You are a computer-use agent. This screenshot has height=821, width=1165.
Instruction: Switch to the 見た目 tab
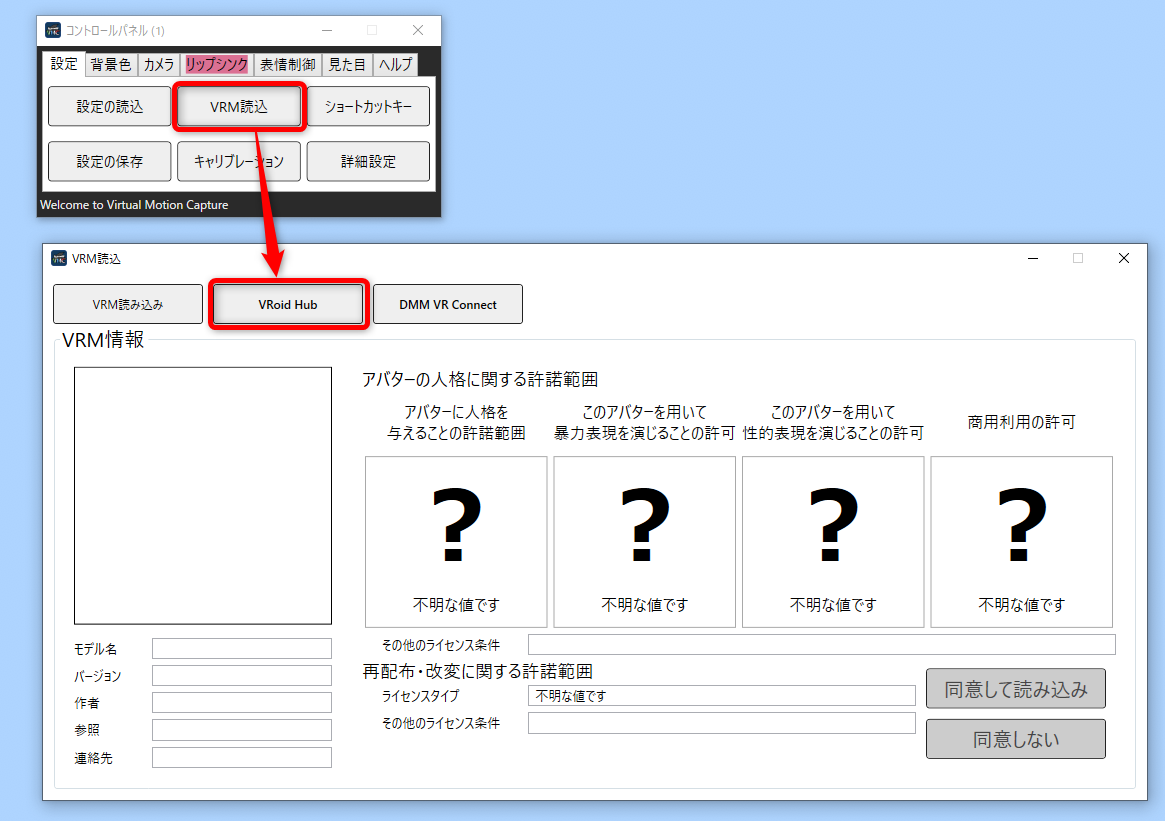pyautogui.click(x=347, y=65)
